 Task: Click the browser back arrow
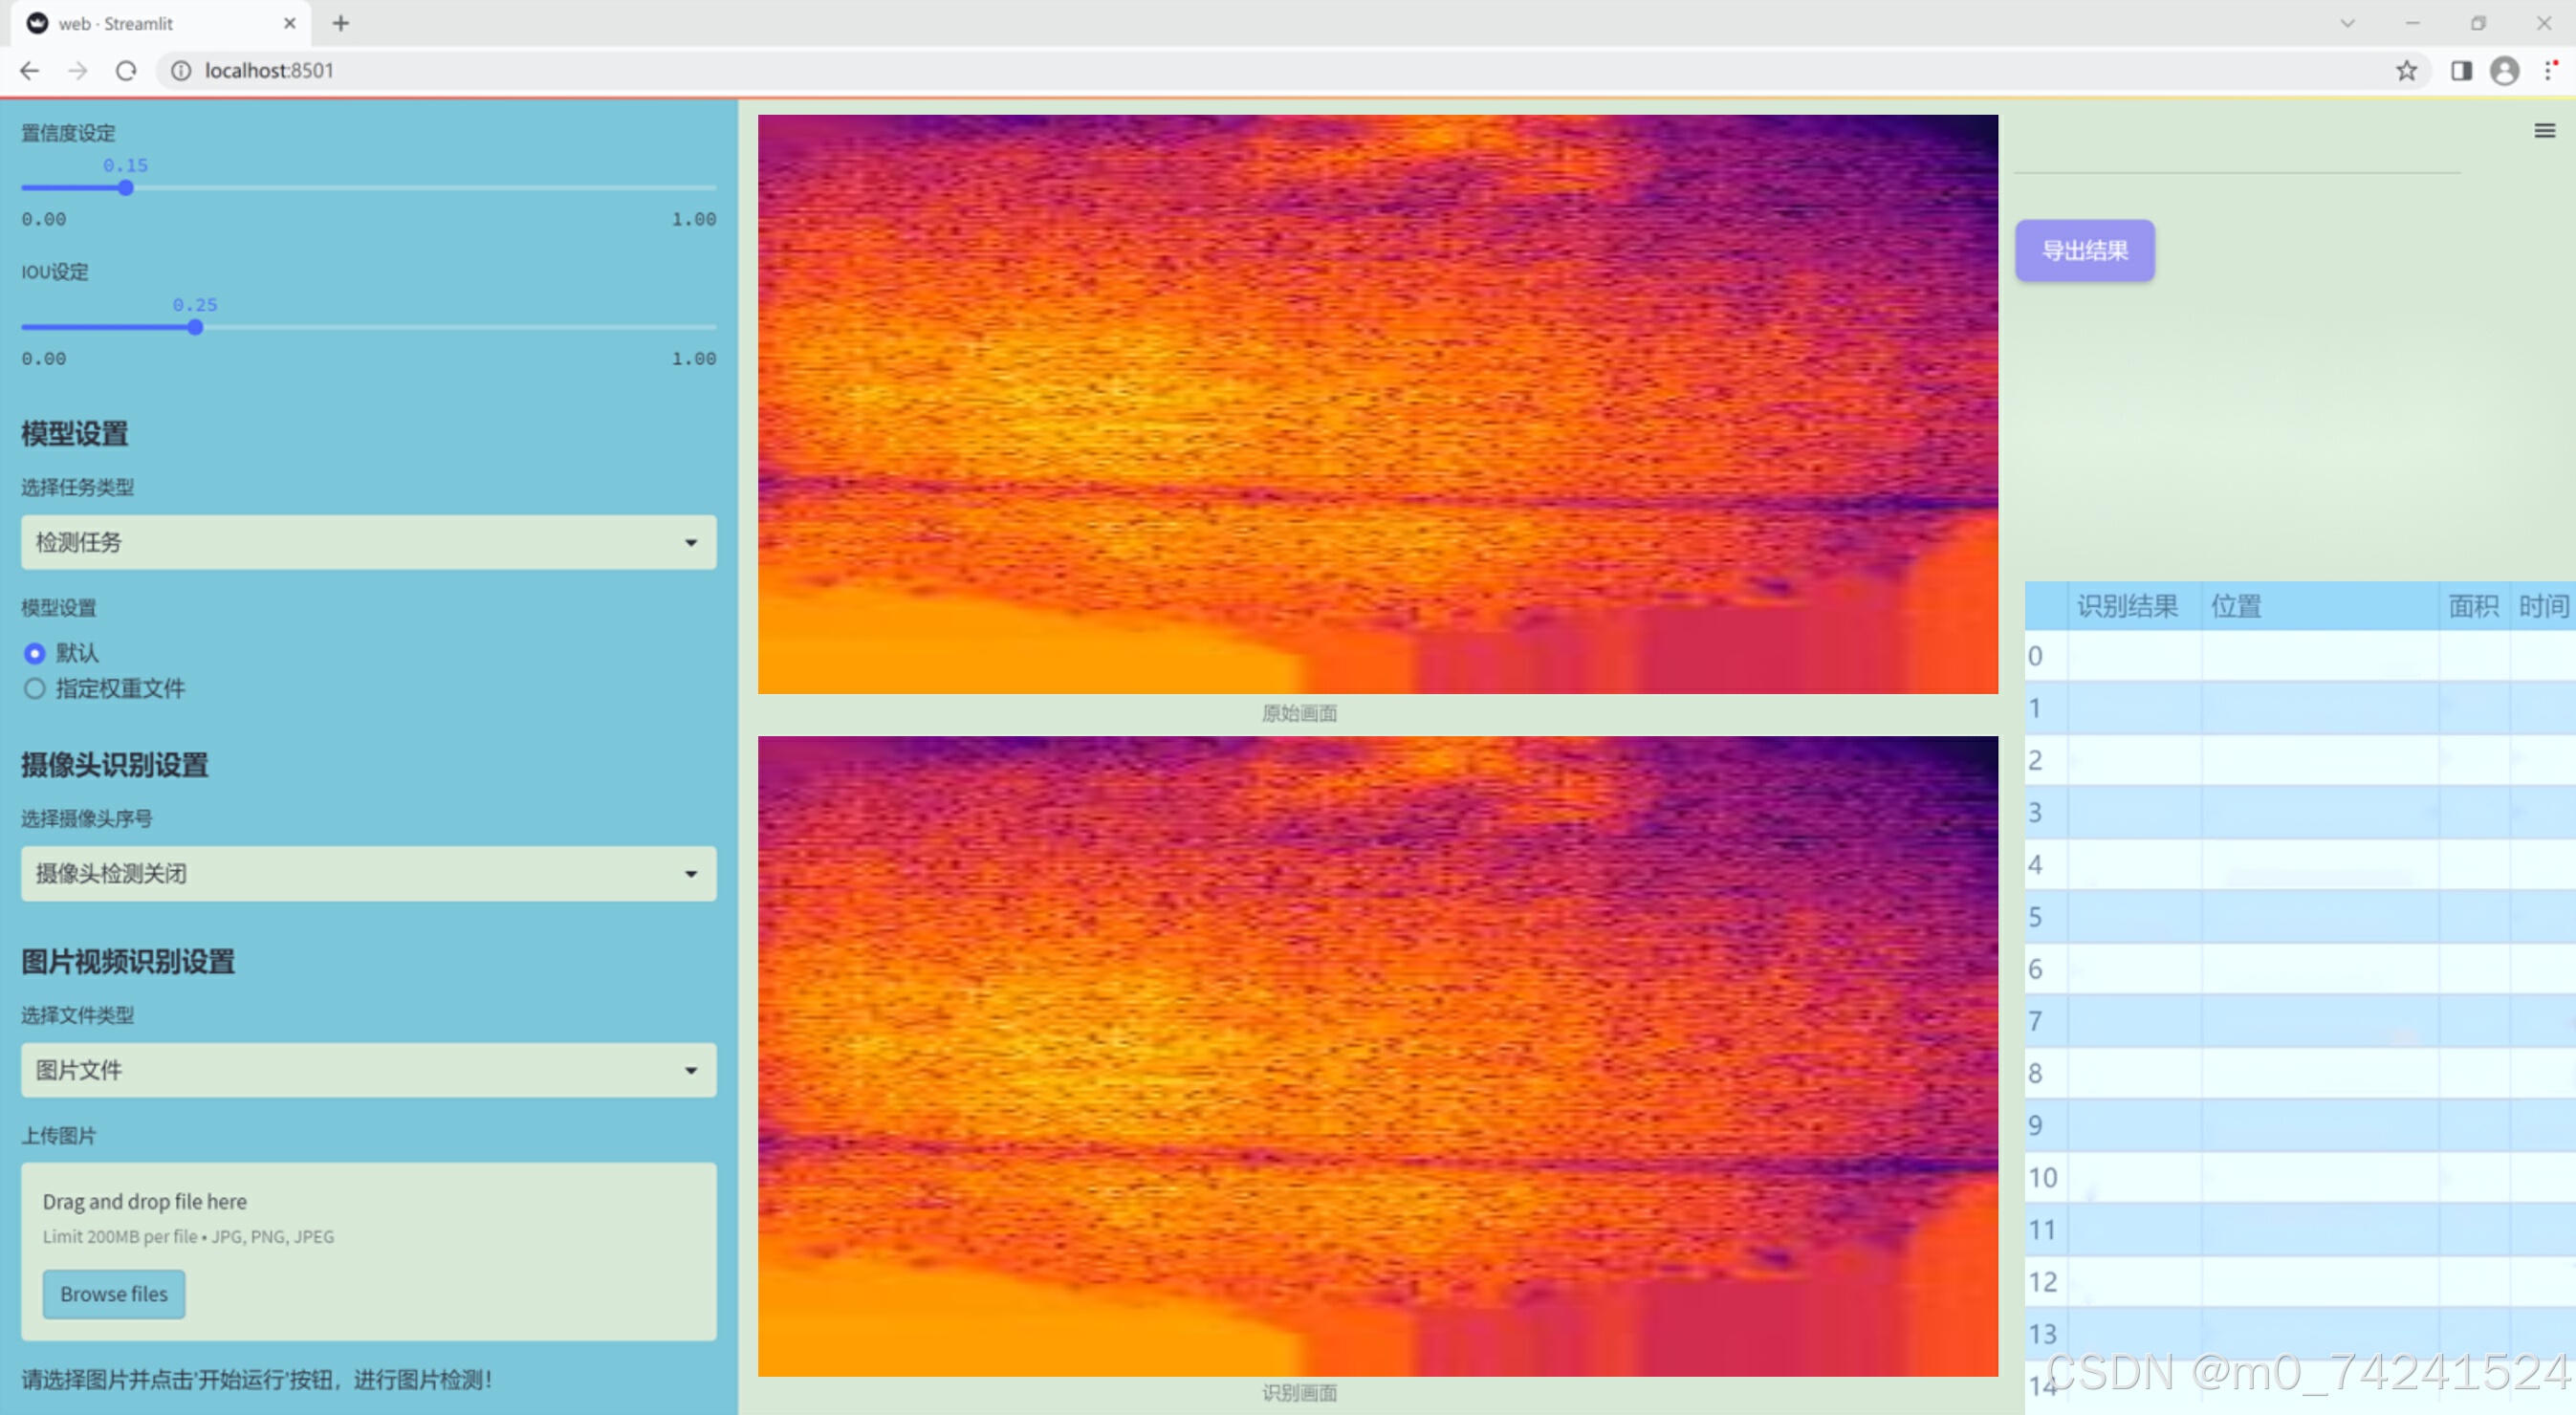30,71
